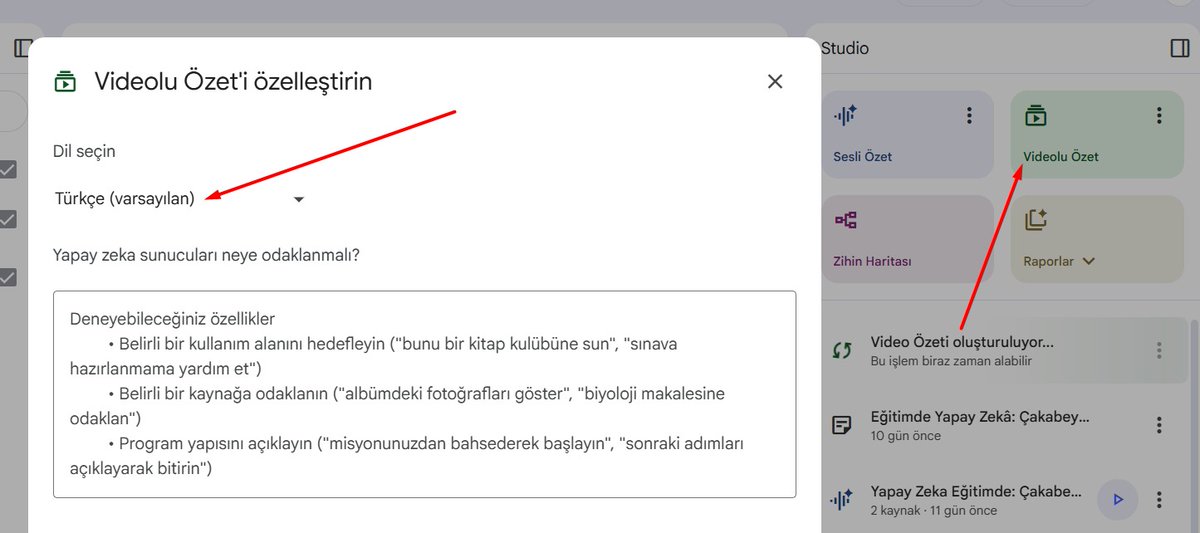Collapse the Studio panel with sidebar icon
Image resolution: width=1200 pixels, height=533 pixels.
pyautogui.click(x=1179, y=48)
